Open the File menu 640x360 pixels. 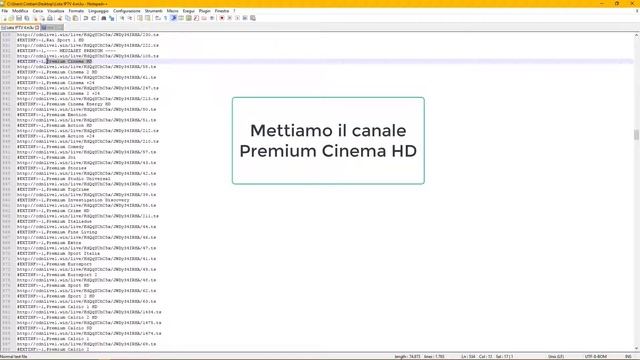click(4, 11)
